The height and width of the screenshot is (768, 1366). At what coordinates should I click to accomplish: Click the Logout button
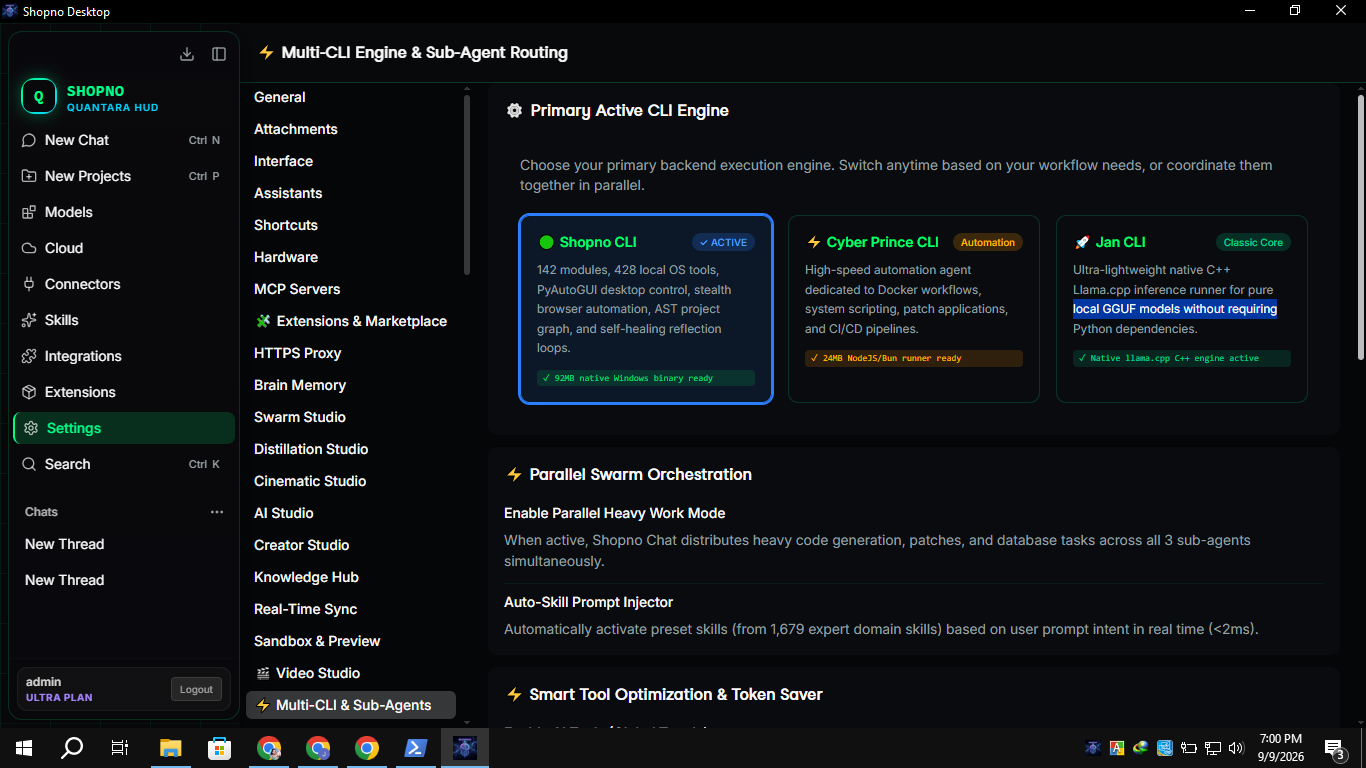click(x=196, y=689)
